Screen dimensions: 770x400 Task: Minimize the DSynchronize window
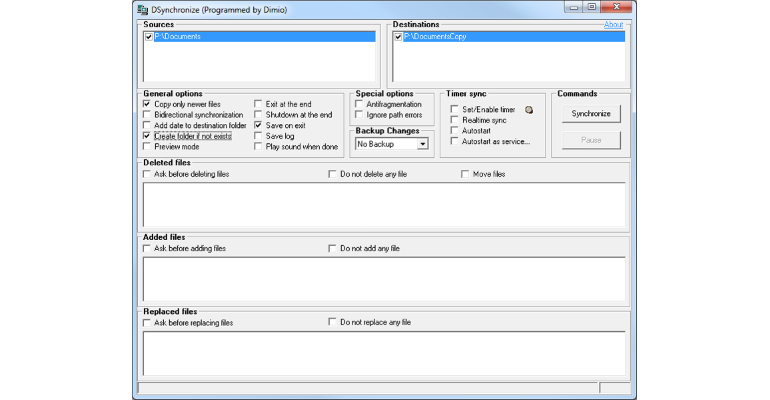pos(574,7)
